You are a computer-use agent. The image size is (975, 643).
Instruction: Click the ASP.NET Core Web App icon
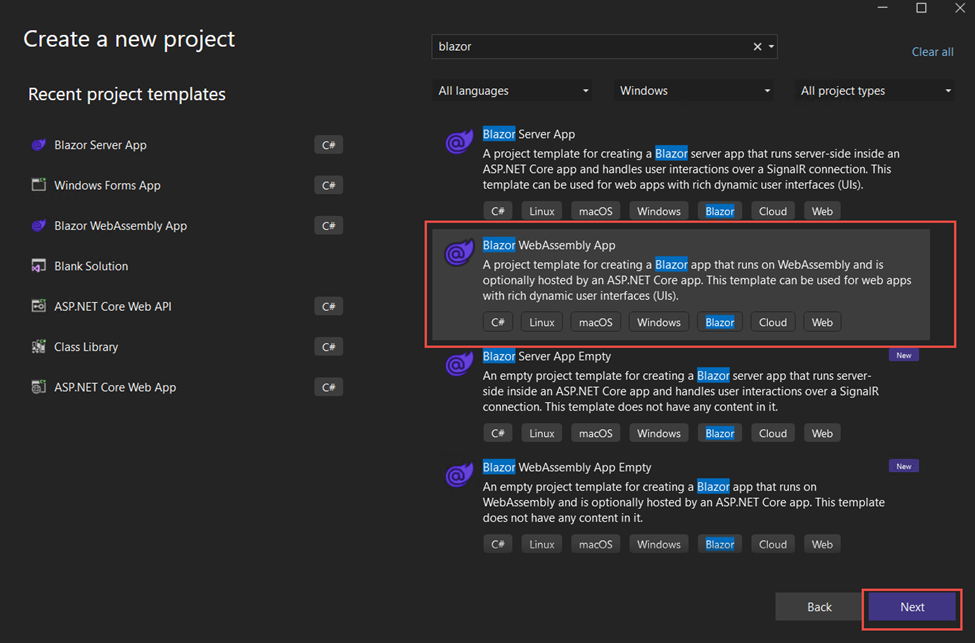tap(39, 387)
